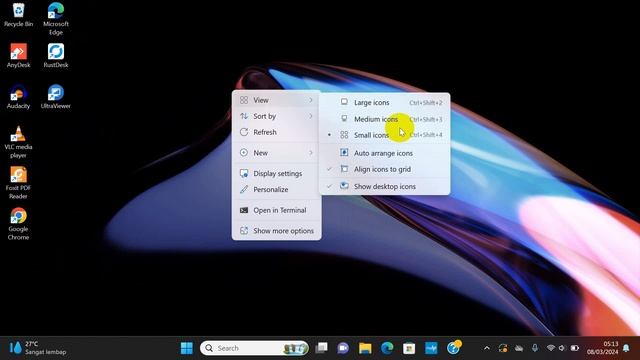
Task: Click the battery tray icon
Action: tap(575, 348)
